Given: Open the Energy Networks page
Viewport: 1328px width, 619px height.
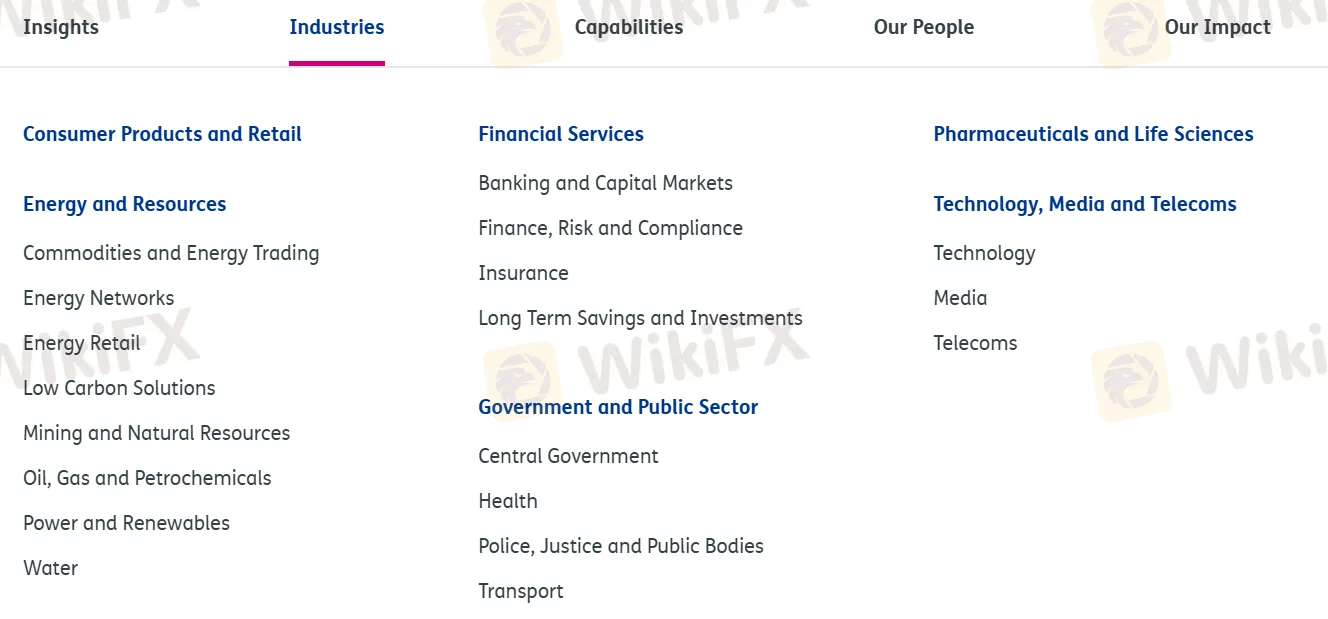Looking at the screenshot, I should coord(98,297).
